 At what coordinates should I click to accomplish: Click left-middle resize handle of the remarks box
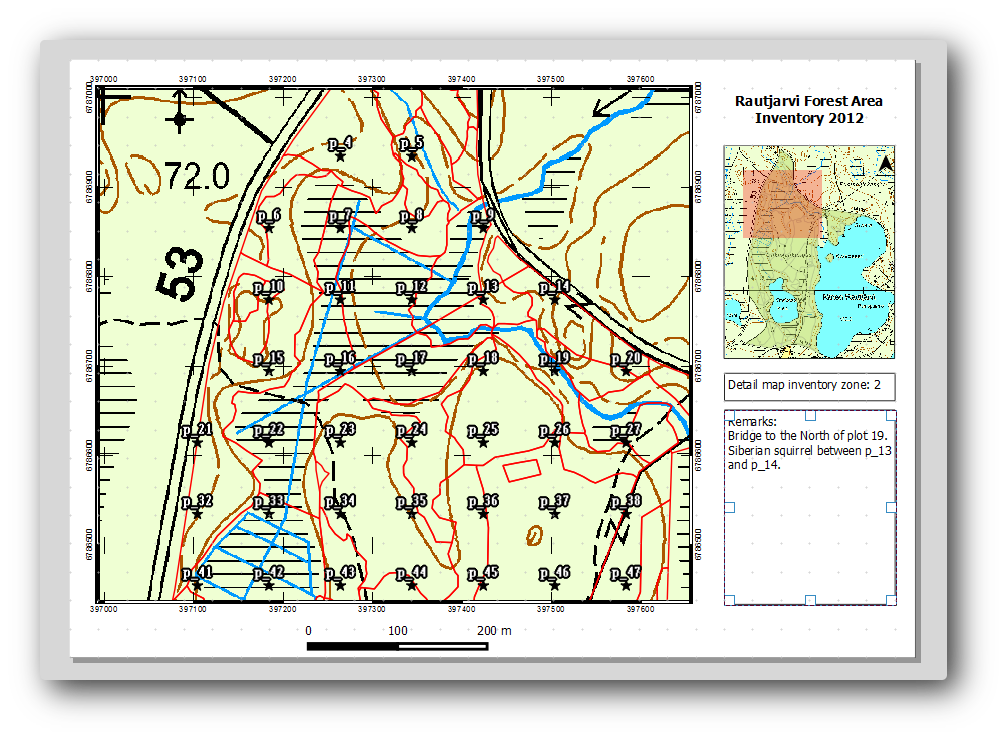point(729,507)
